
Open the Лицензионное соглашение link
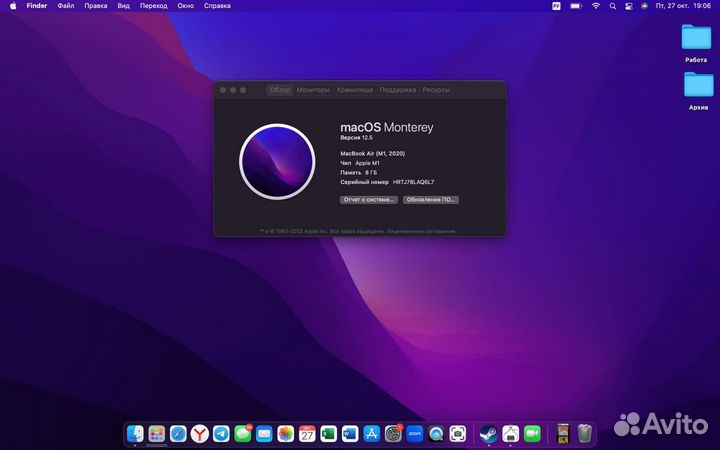pyautogui.click(x=421, y=231)
